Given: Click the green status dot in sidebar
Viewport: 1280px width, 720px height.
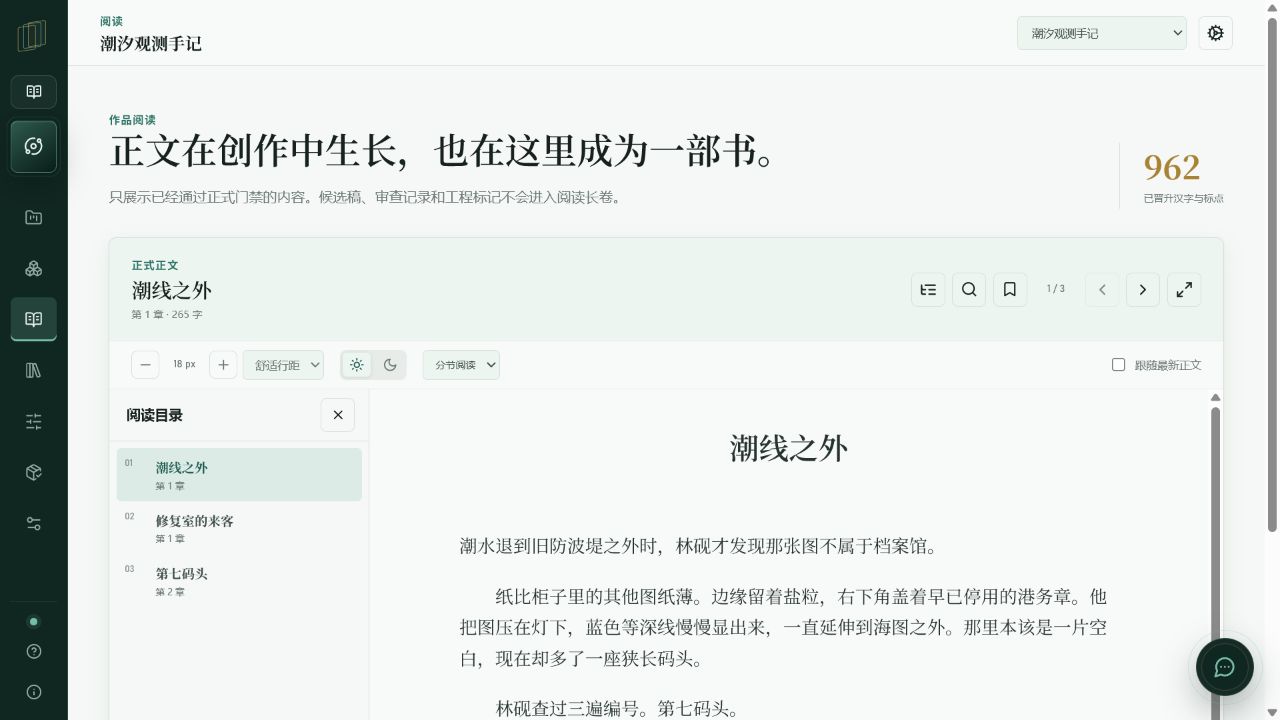Looking at the screenshot, I should 34,621.
